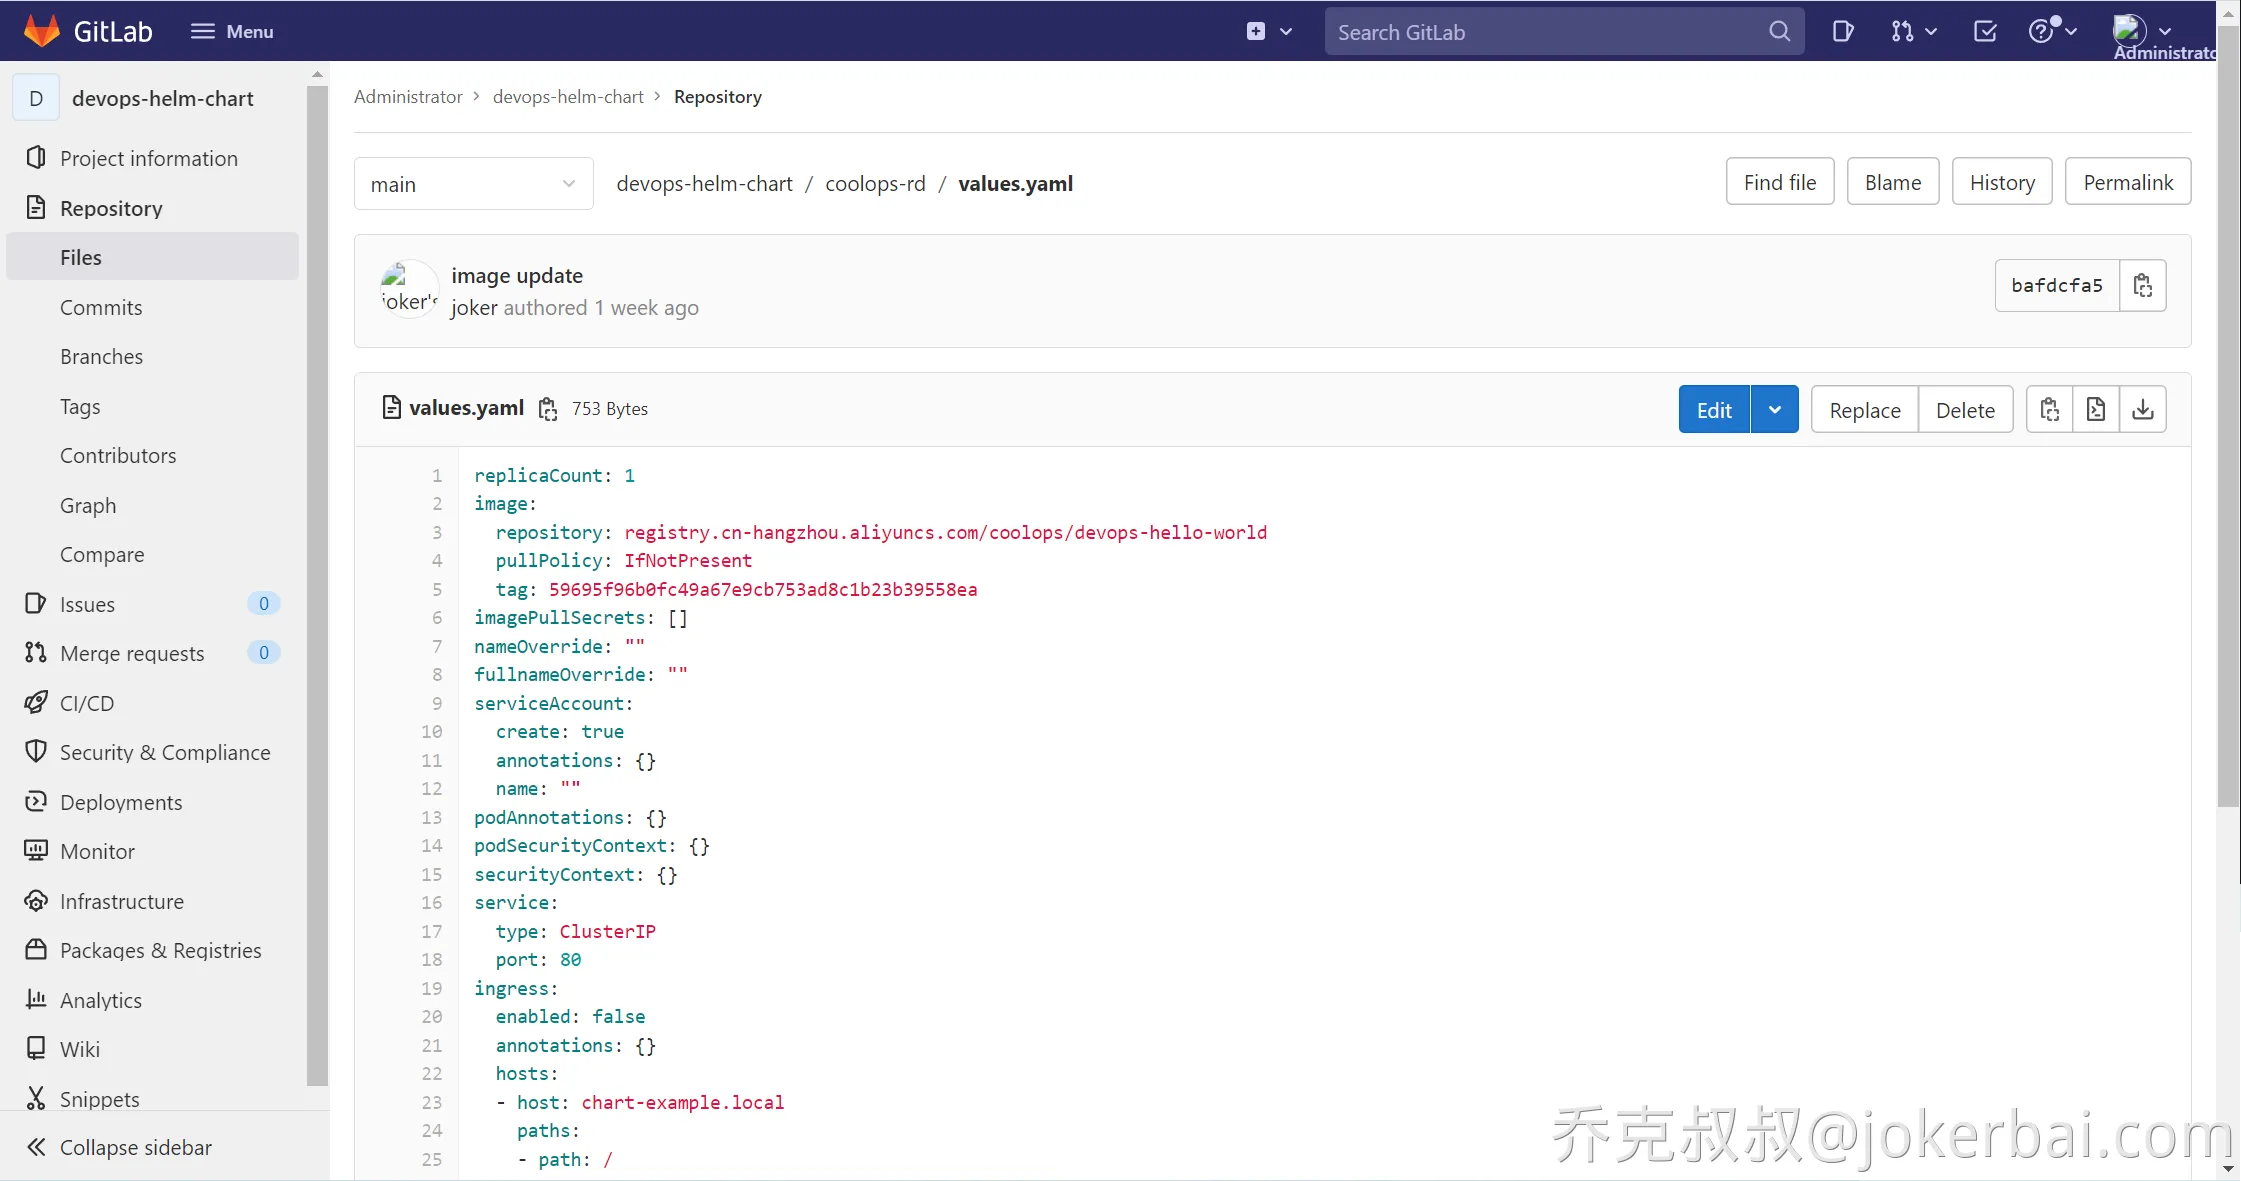Screen dimensions: 2241x1181
Task: Copy file path icon next to values.yaml
Action: pyautogui.click(x=548, y=408)
